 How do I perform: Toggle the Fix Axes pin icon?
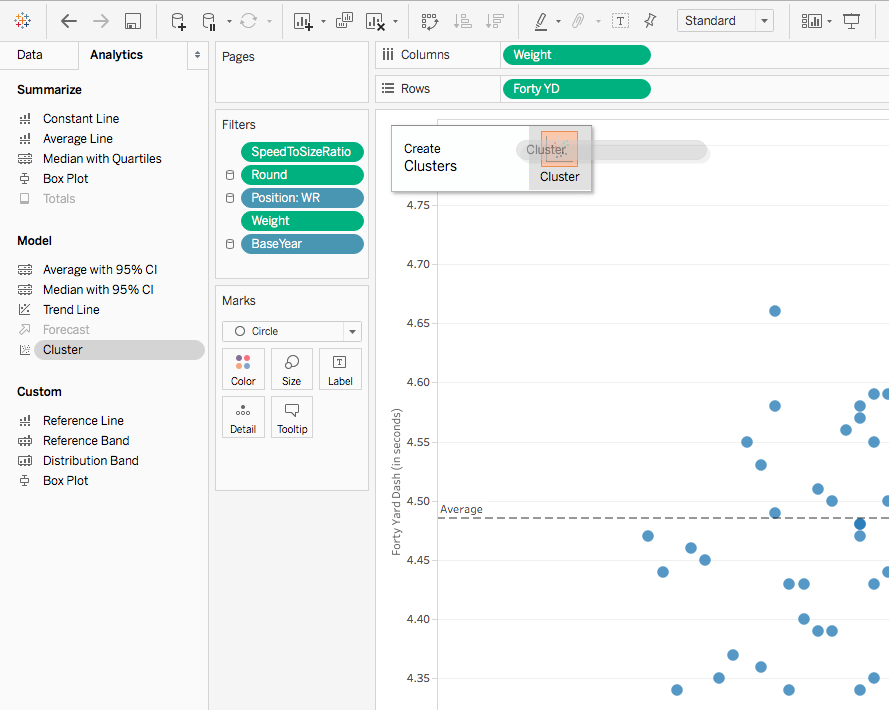[650, 21]
